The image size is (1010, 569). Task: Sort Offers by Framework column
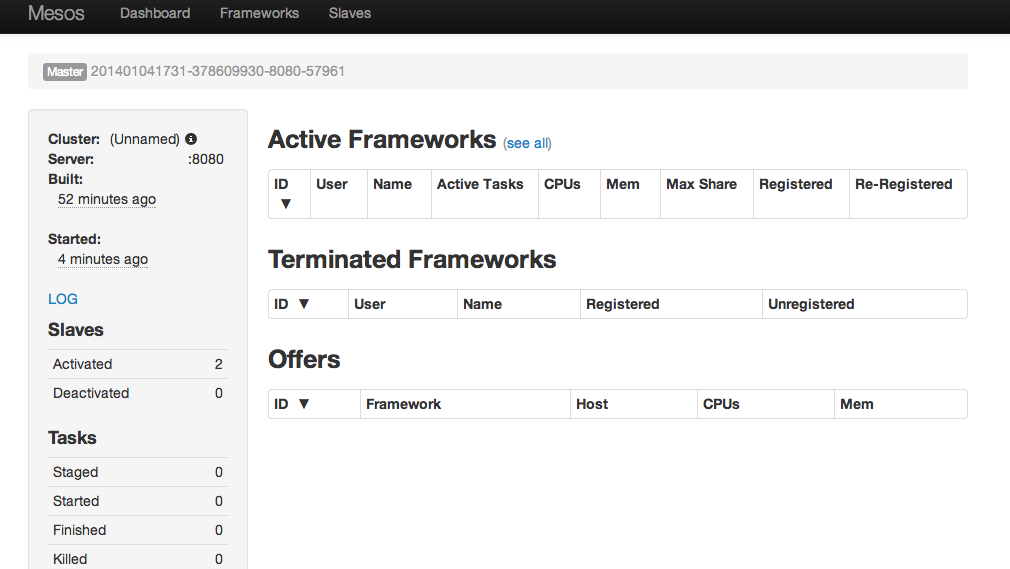click(403, 404)
